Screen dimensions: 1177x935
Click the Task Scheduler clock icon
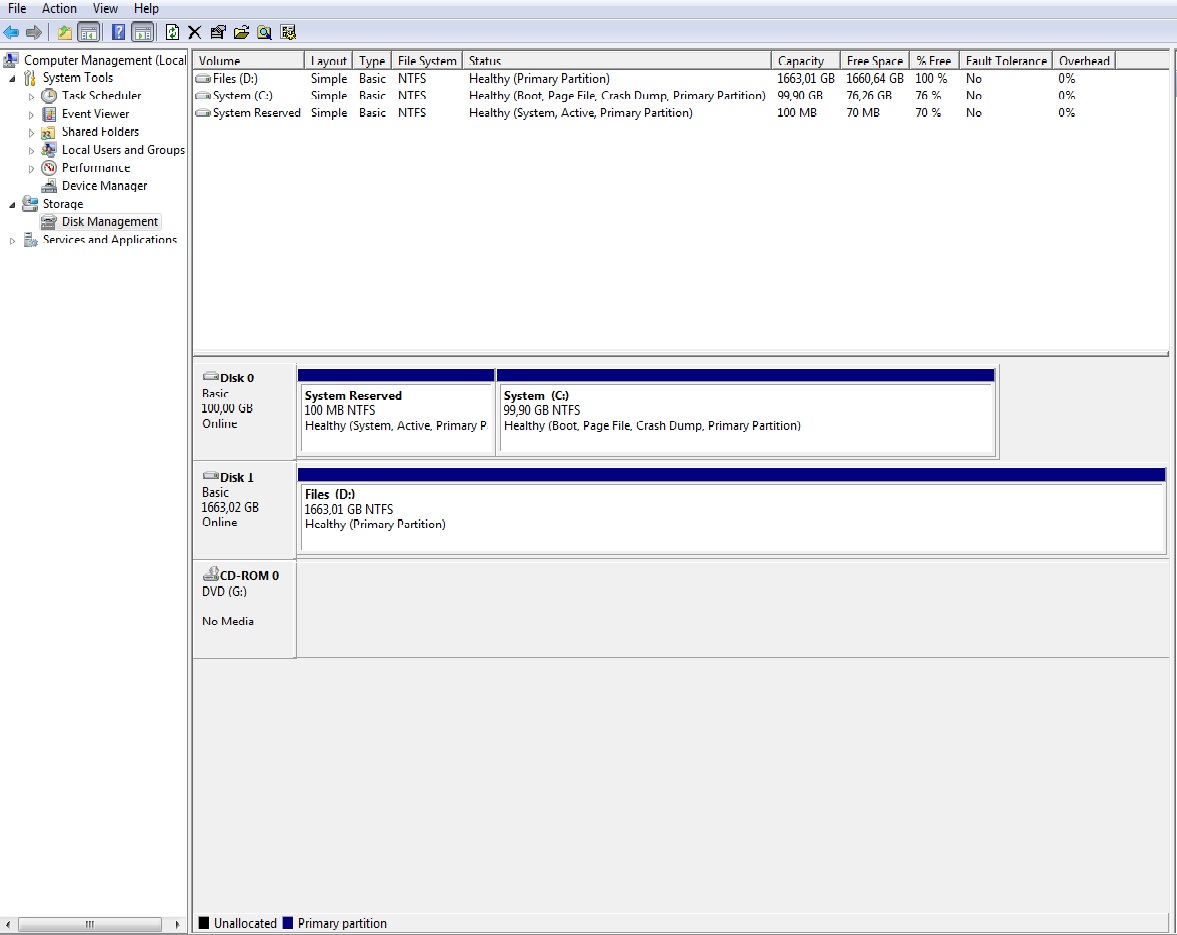click(x=49, y=96)
